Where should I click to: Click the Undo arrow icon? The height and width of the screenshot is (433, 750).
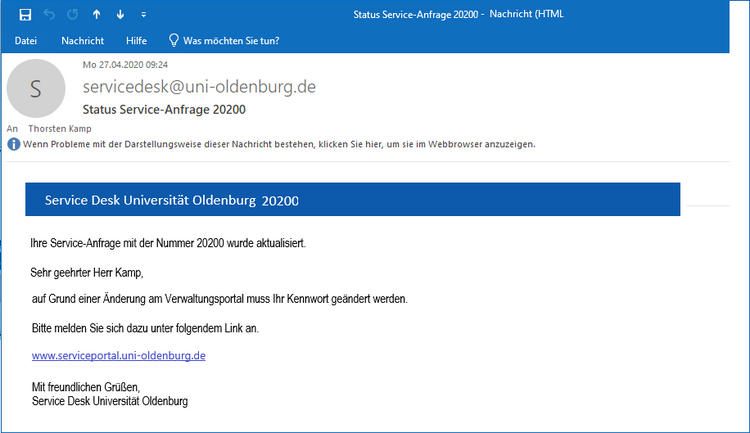pyautogui.click(x=49, y=14)
